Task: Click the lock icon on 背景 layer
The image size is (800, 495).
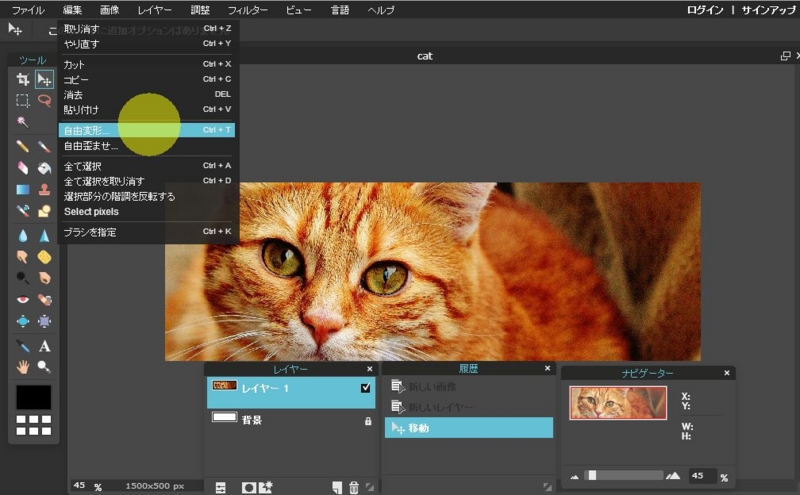Action: (368, 421)
